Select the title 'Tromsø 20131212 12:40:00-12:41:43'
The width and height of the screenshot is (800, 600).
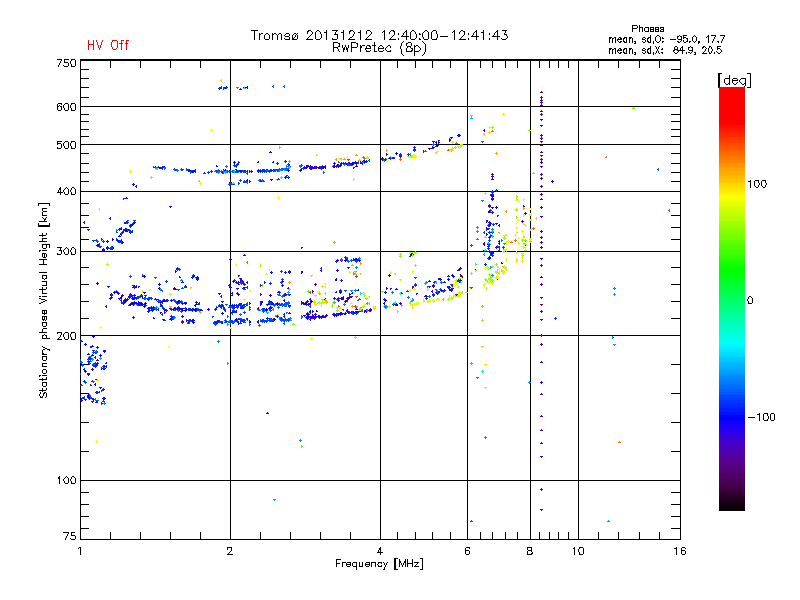click(379, 35)
